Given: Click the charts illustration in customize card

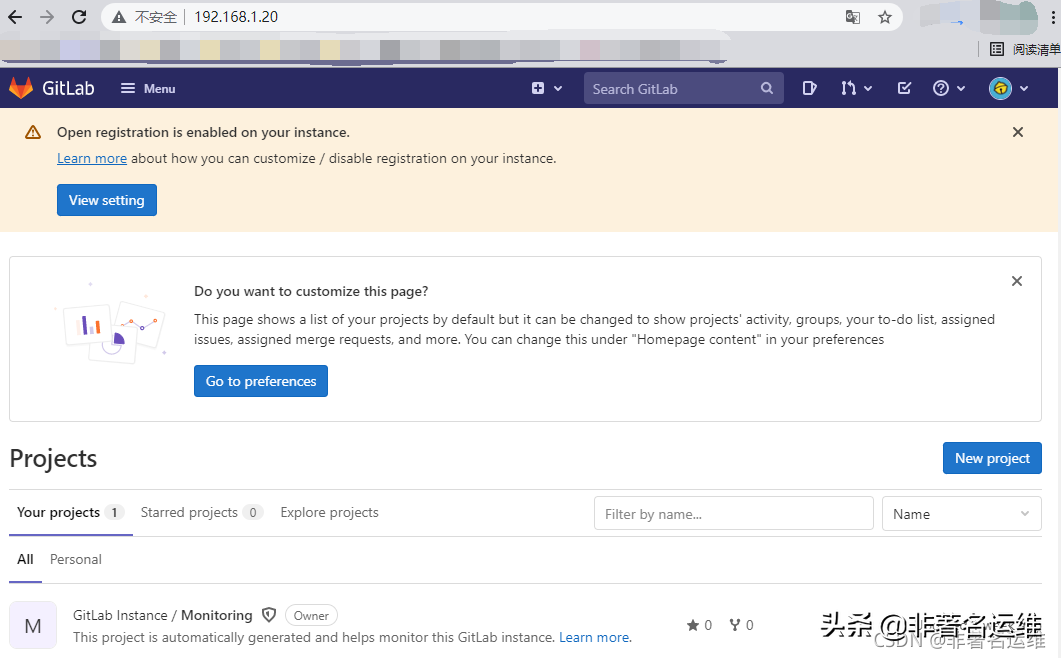Looking at the screenshot, I should click(x=111, y=323).
